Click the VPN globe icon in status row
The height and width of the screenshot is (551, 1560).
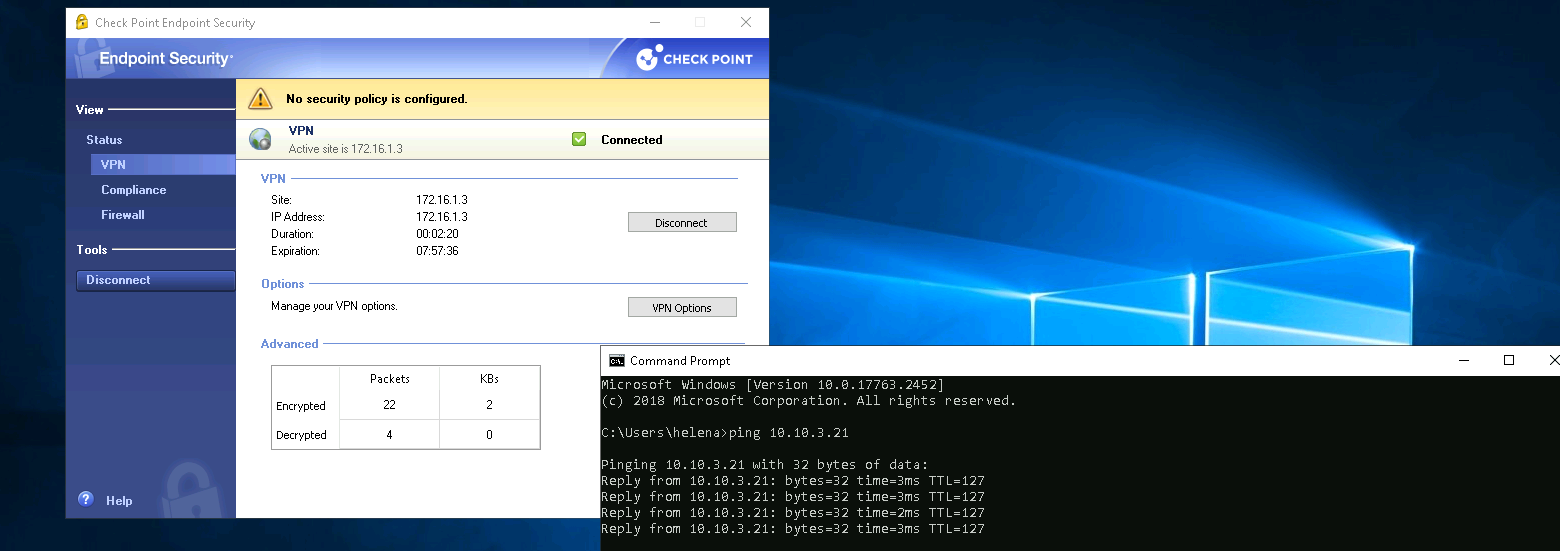[260, 140]
